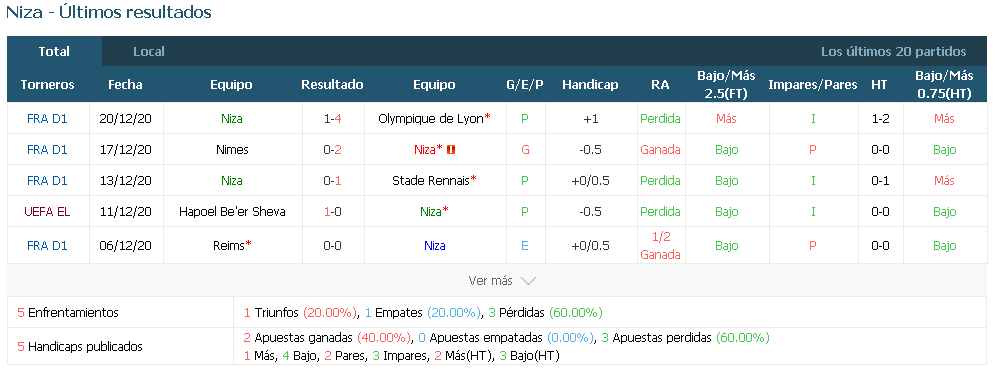This screenshot has width=997, height=371.
Task: Click the Impares/Pares column header
Action: (x=813, y=85)
